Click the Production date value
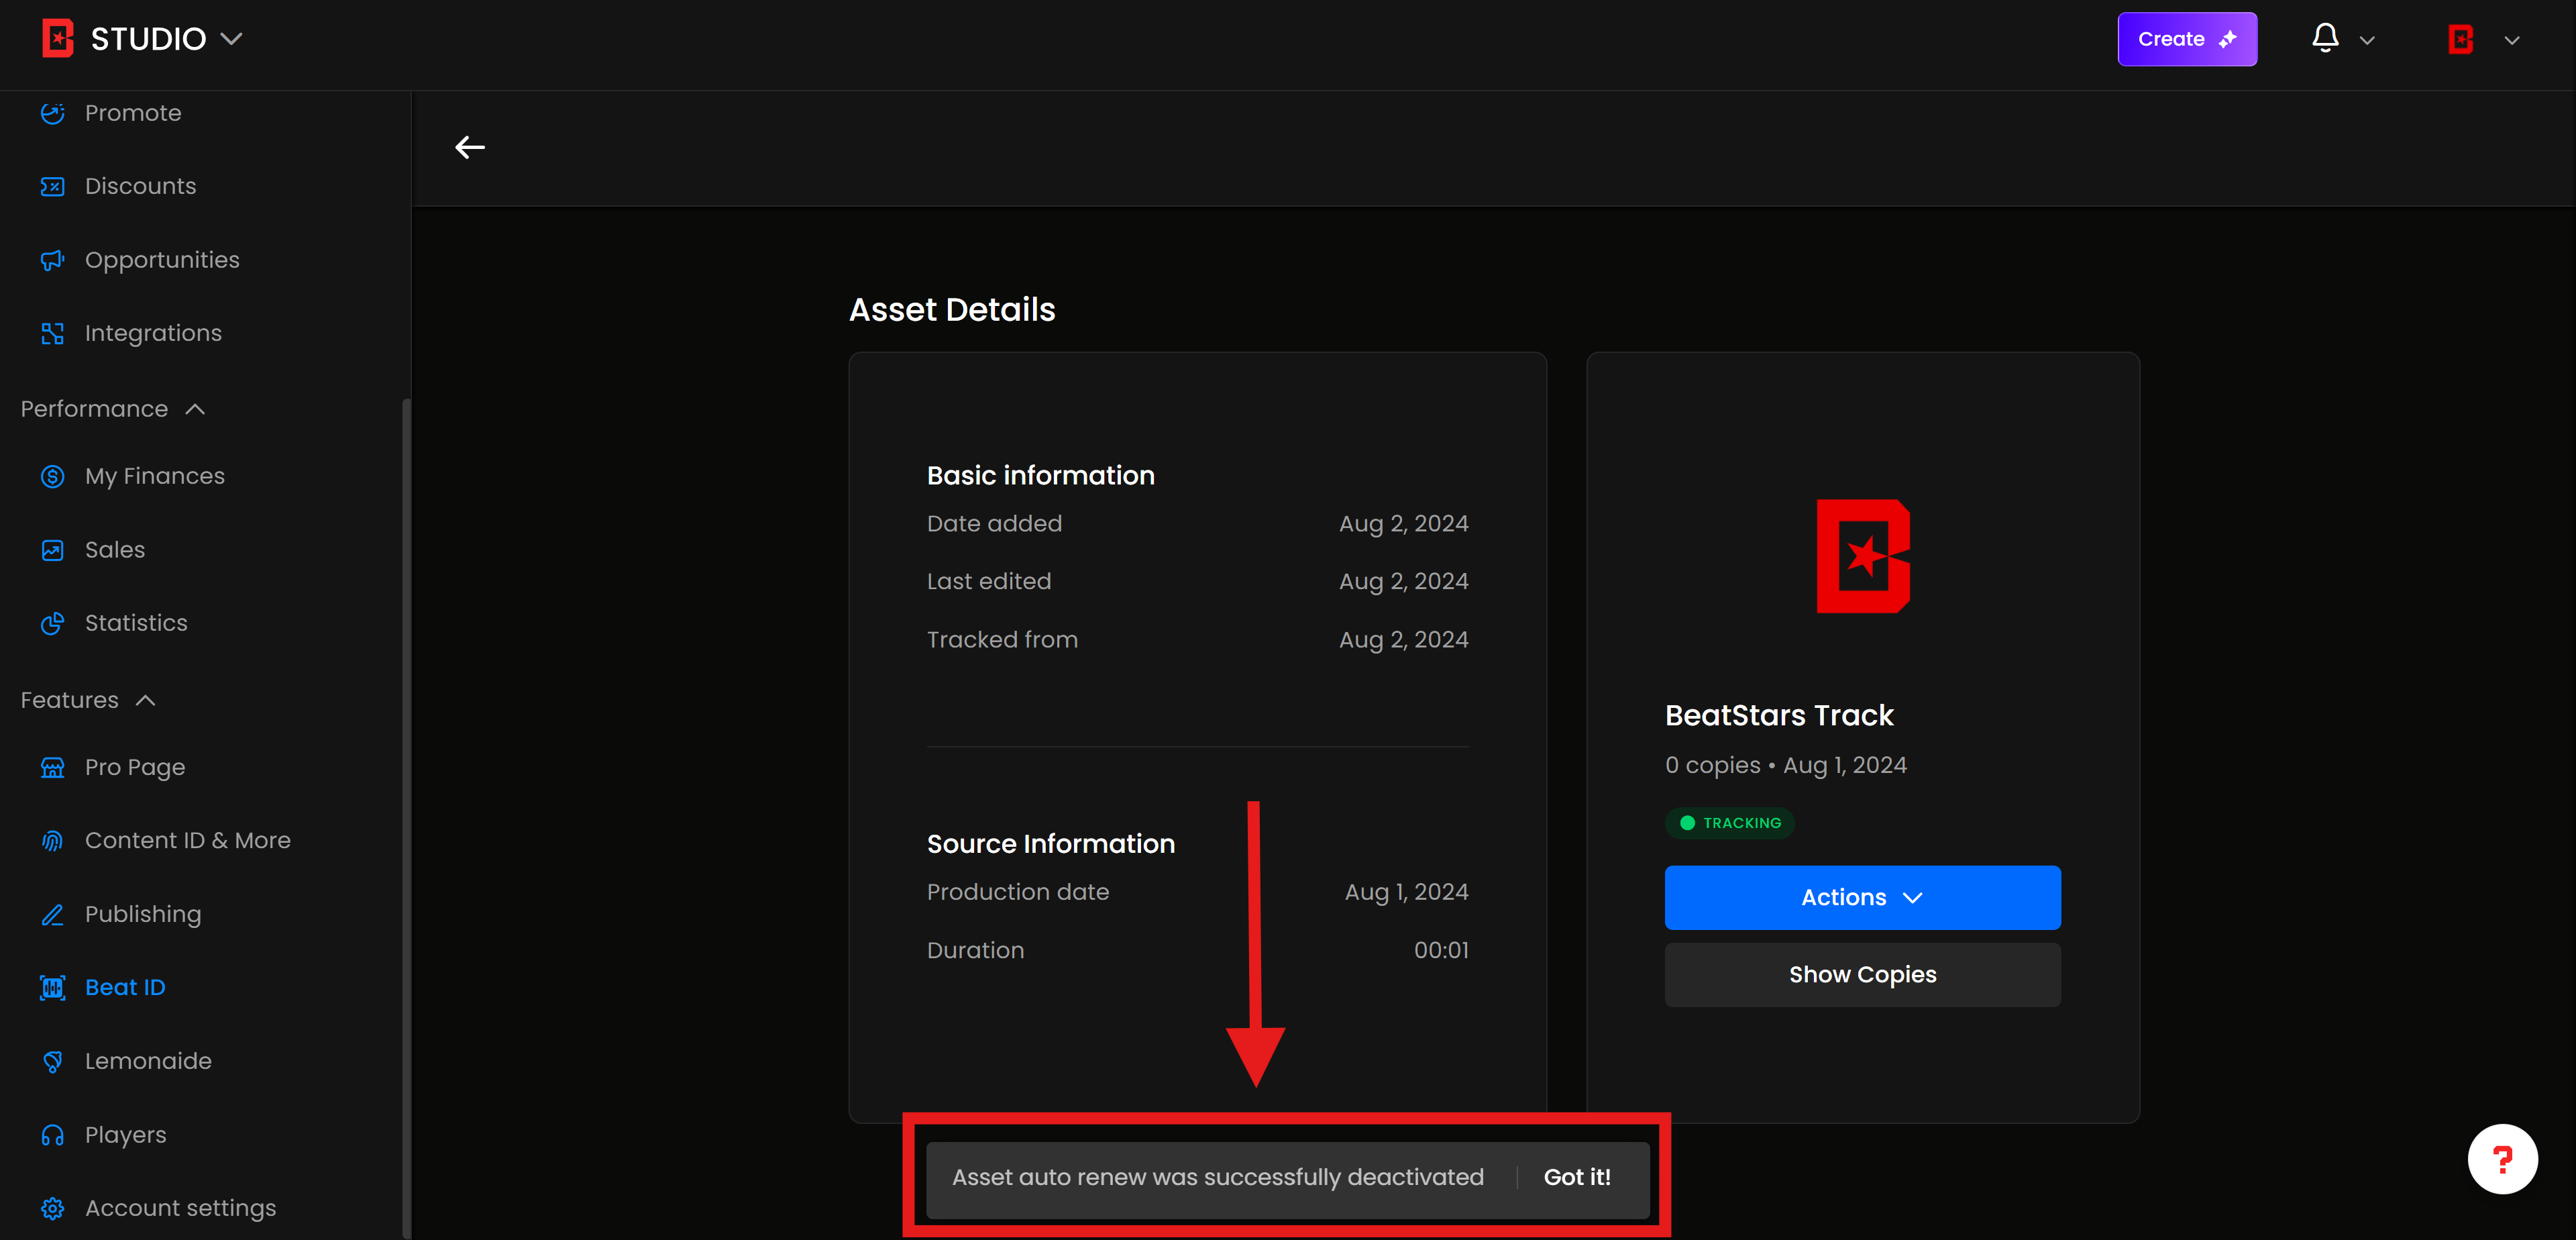2576x1240 pixels. [1406, 892]
